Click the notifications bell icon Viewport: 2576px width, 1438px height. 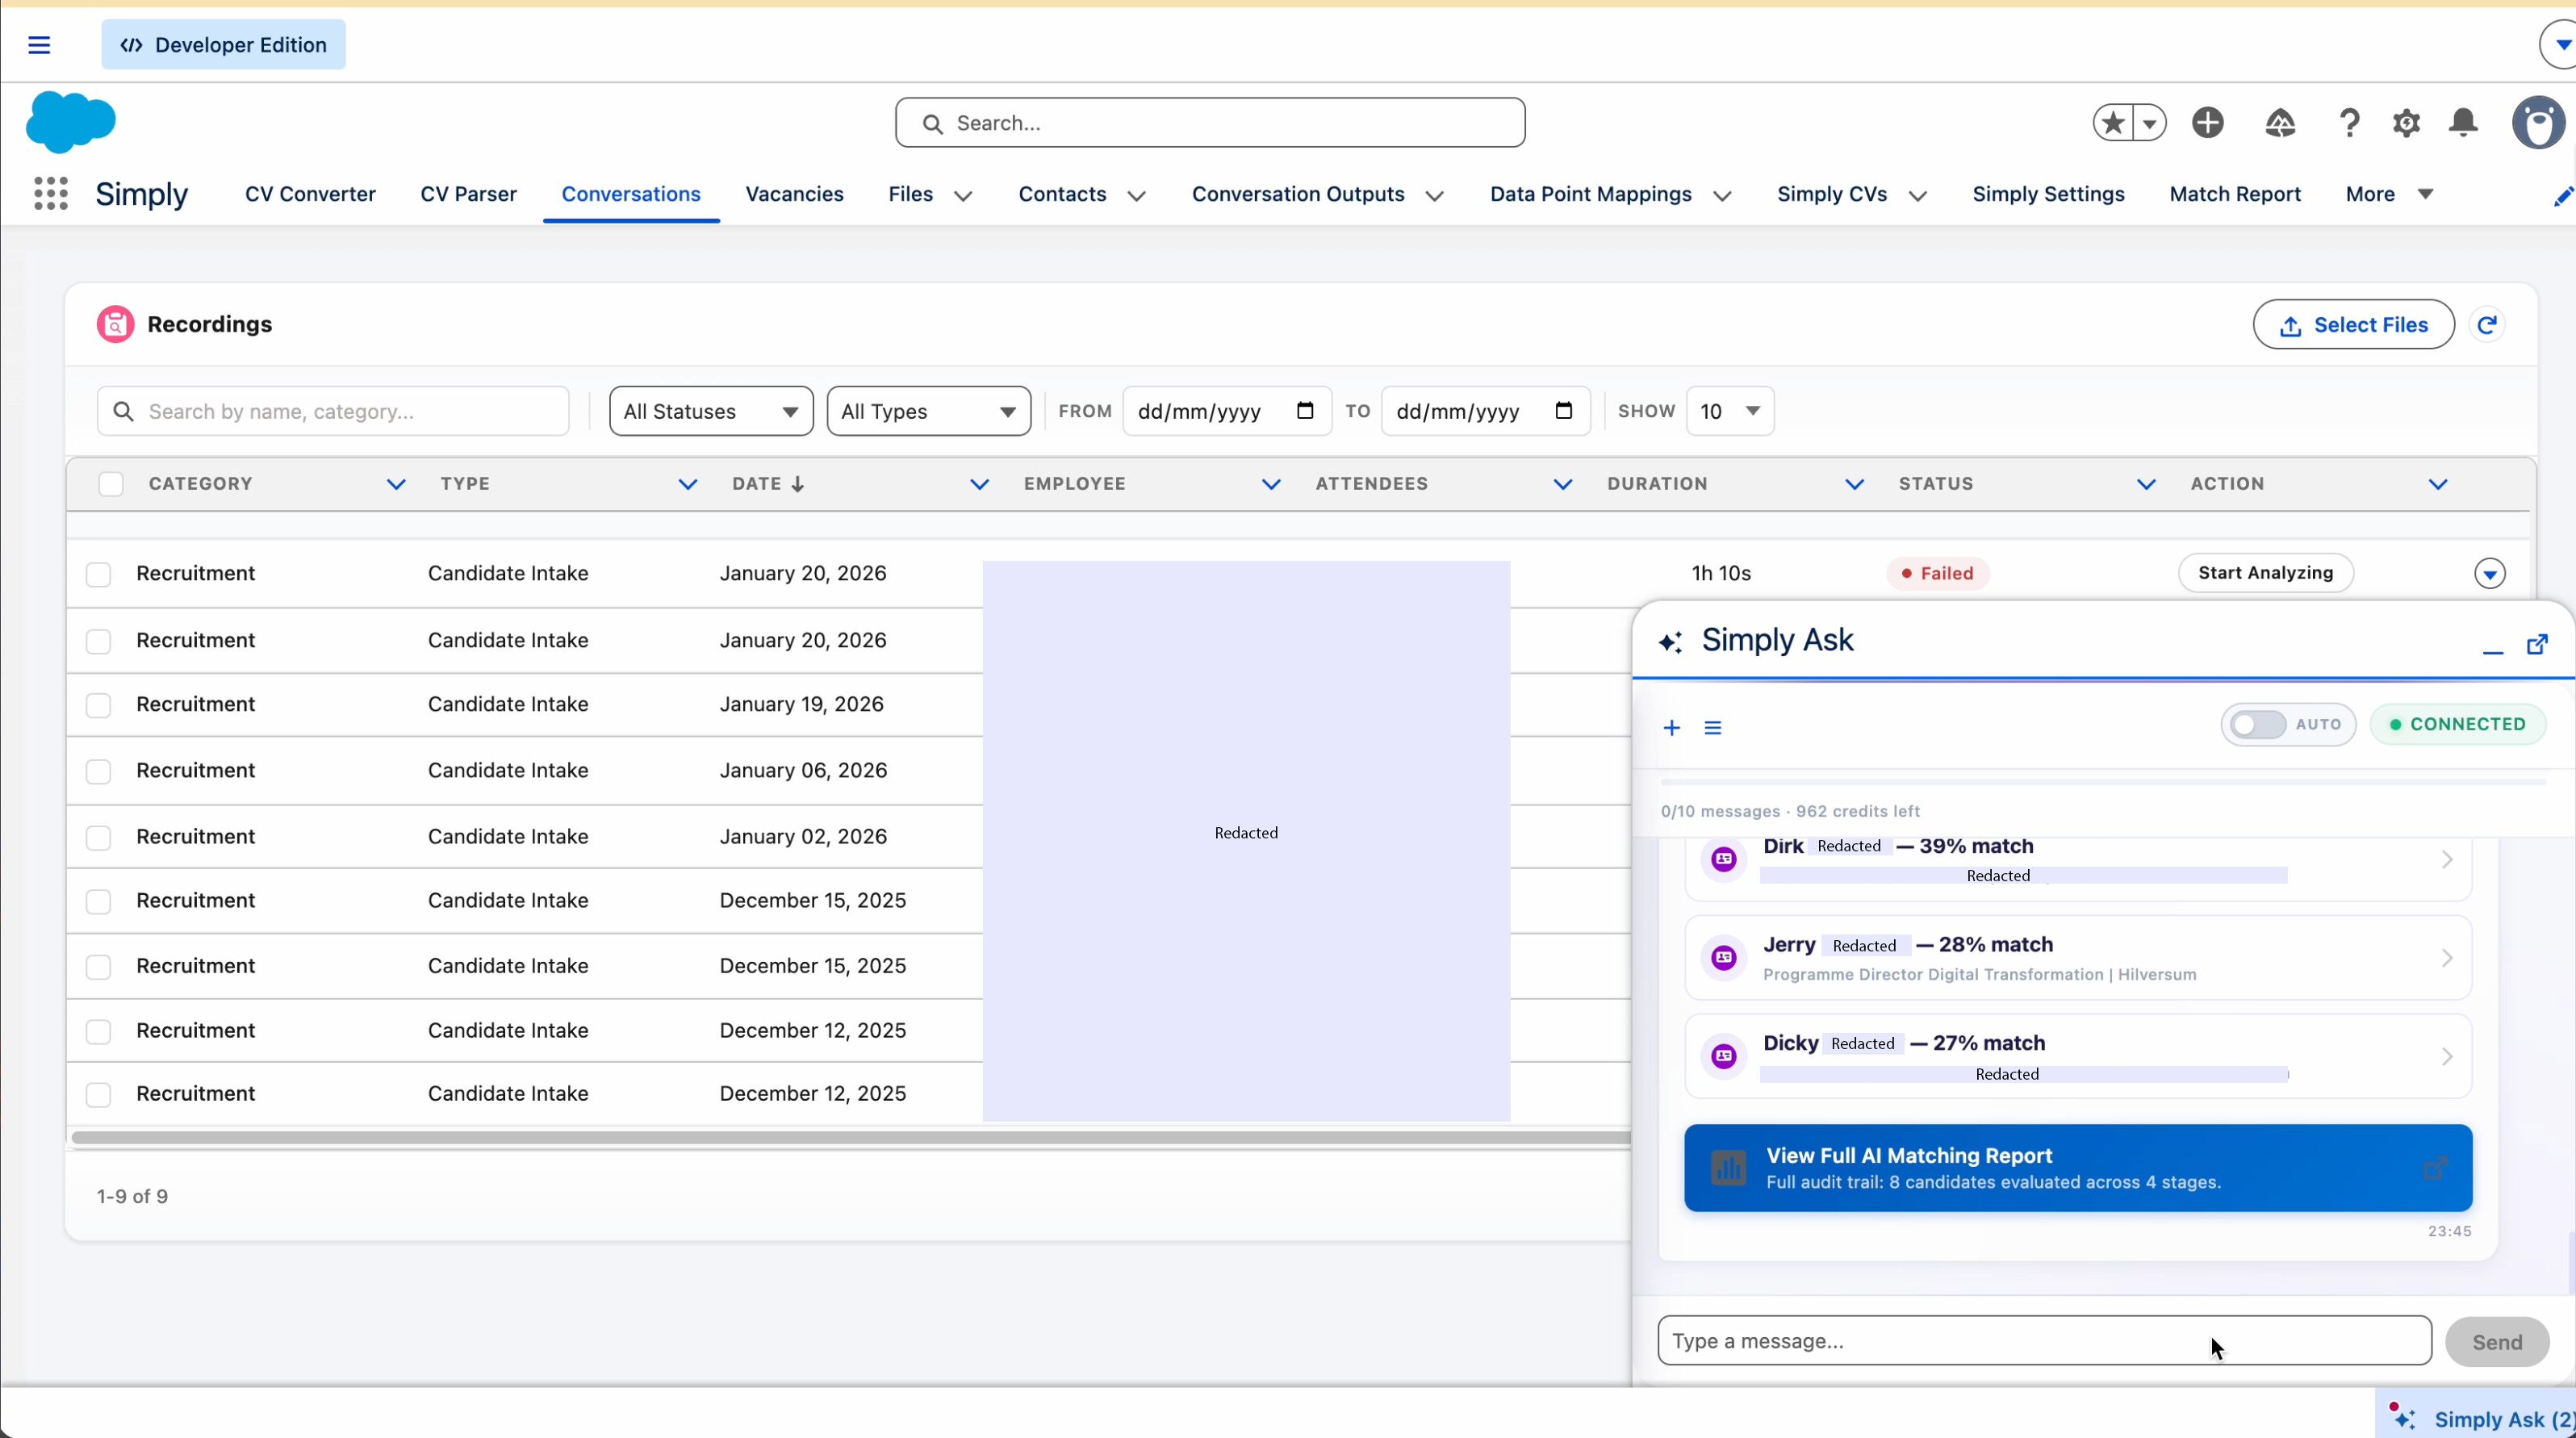coord(2463,123)
